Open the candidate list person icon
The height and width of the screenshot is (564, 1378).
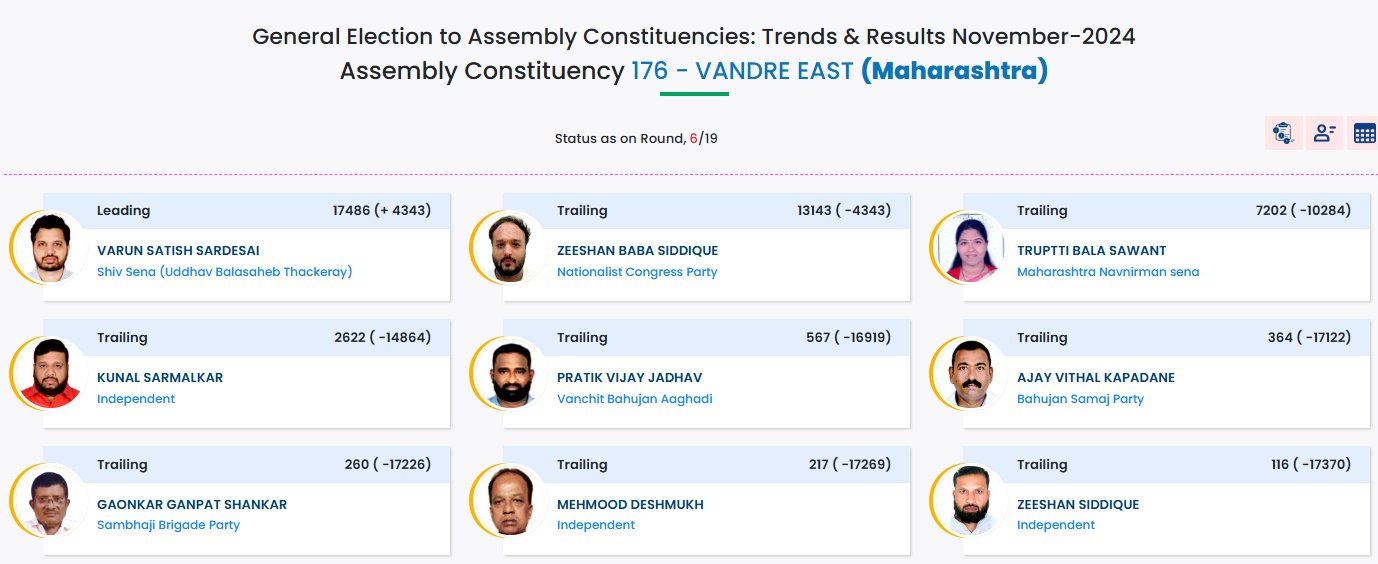coord(1325,133)
